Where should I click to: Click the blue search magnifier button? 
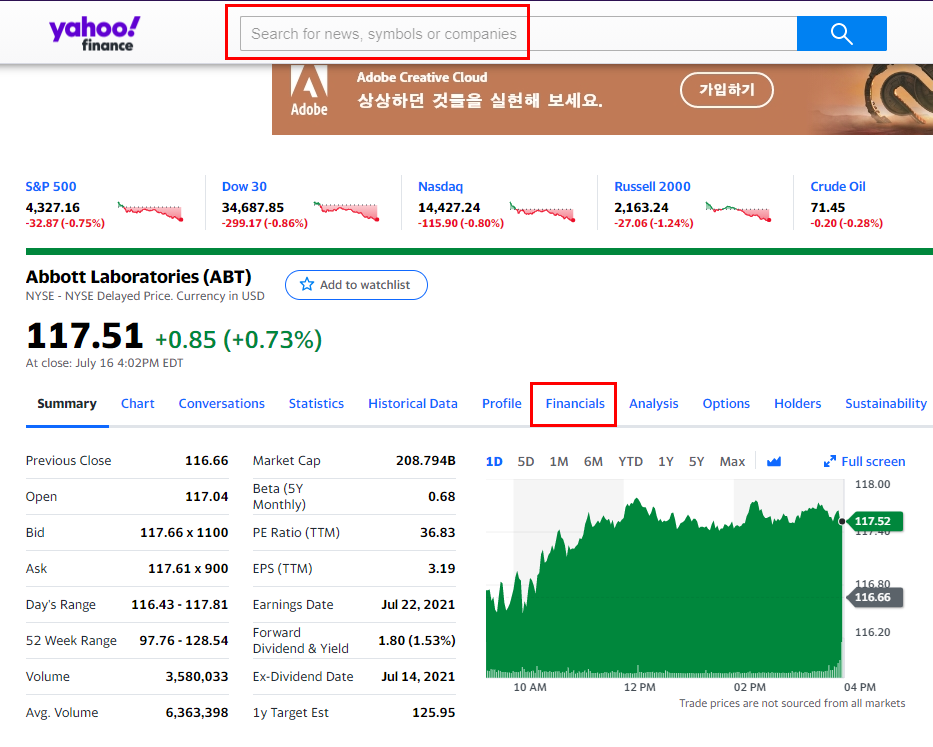[841, 33]
